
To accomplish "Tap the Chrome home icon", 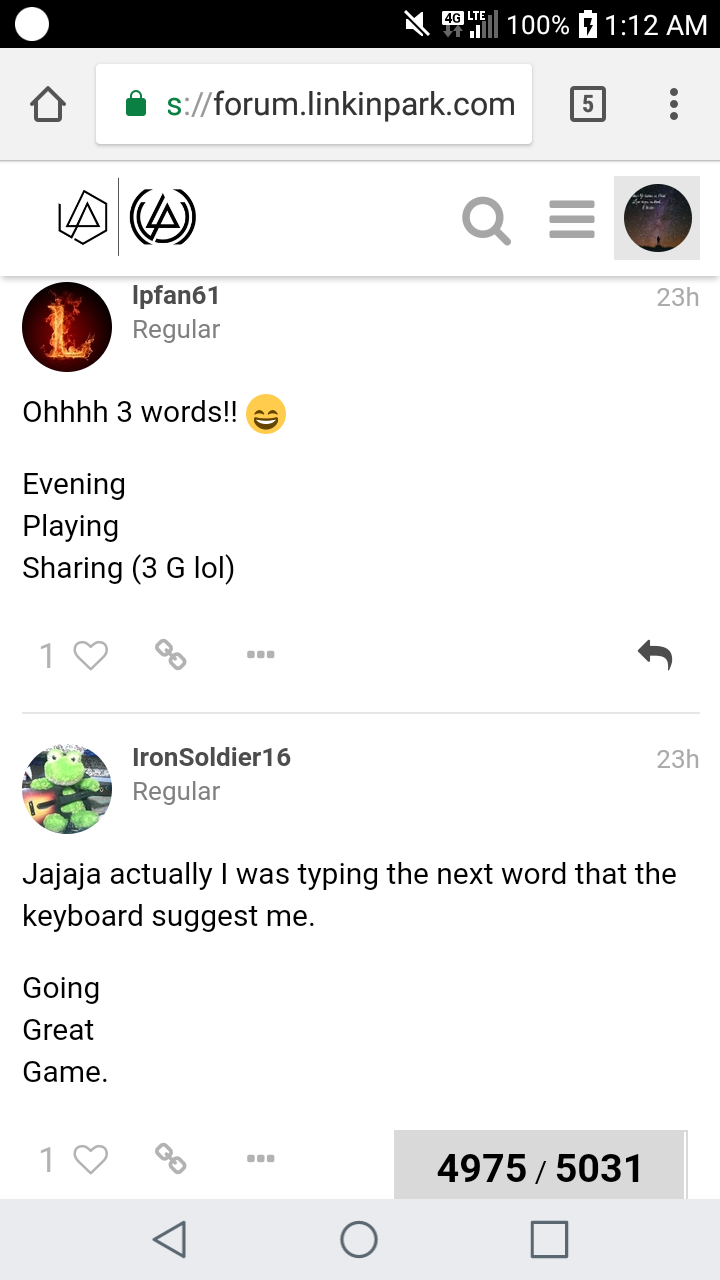I will point(48,104).
